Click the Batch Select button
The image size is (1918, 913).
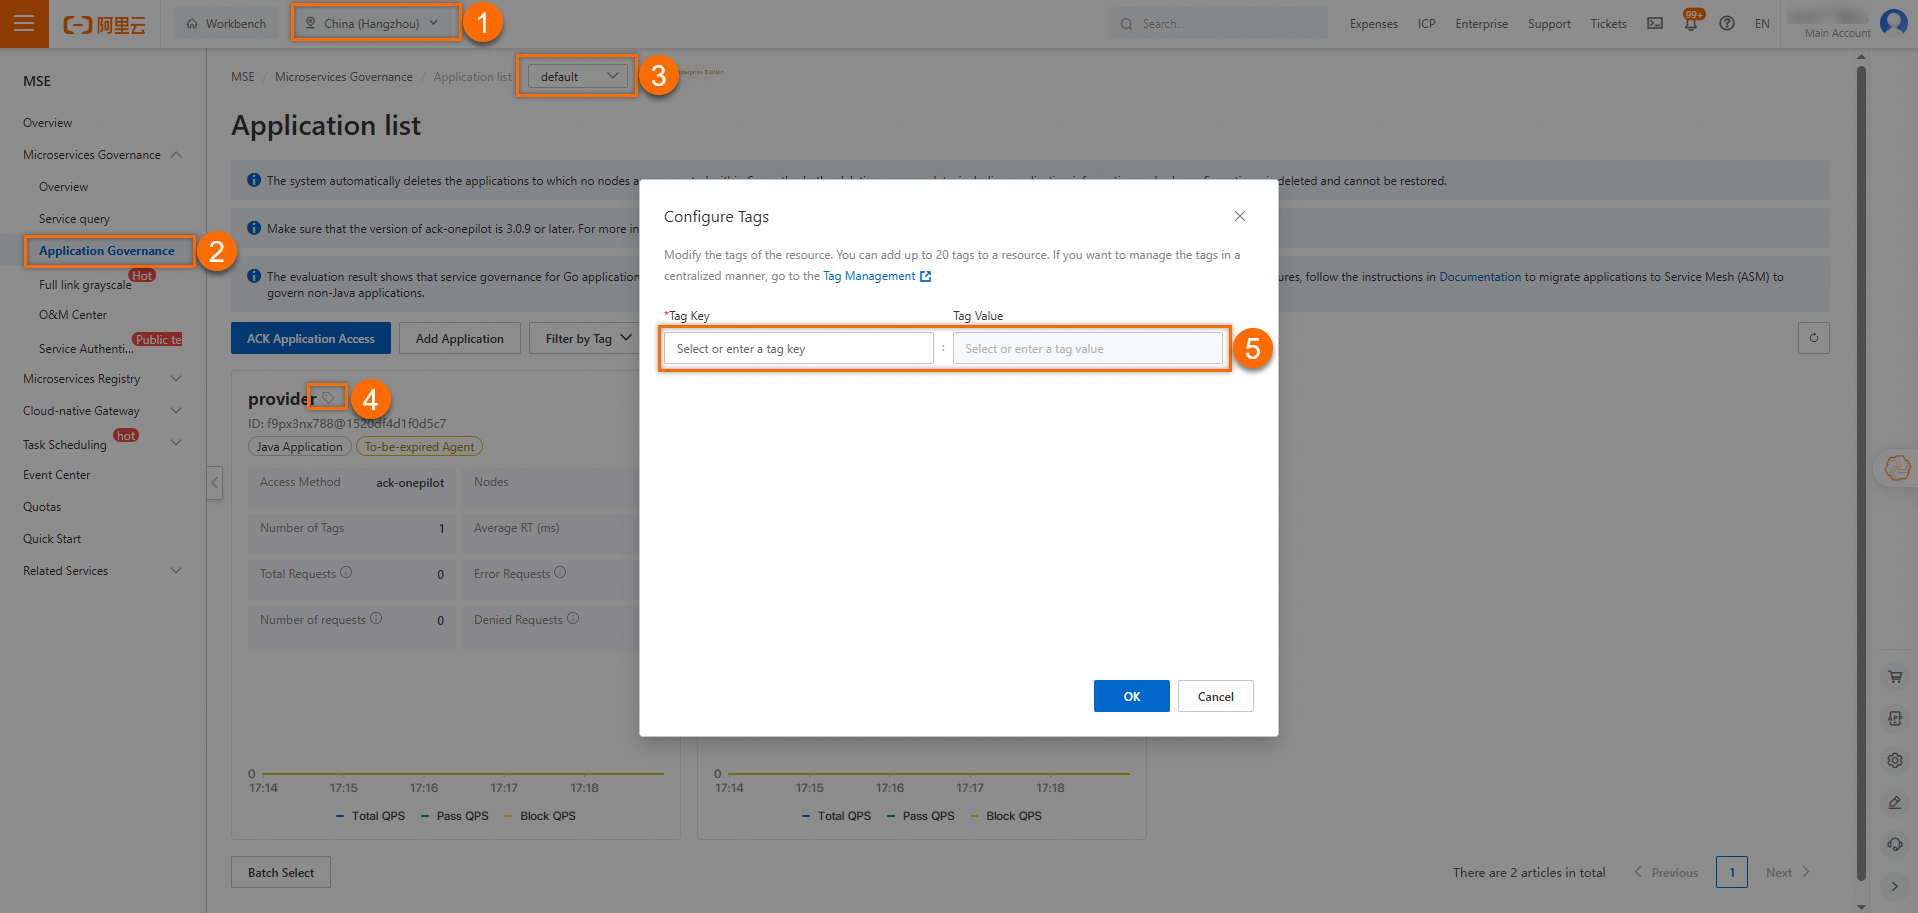(281, 872)
